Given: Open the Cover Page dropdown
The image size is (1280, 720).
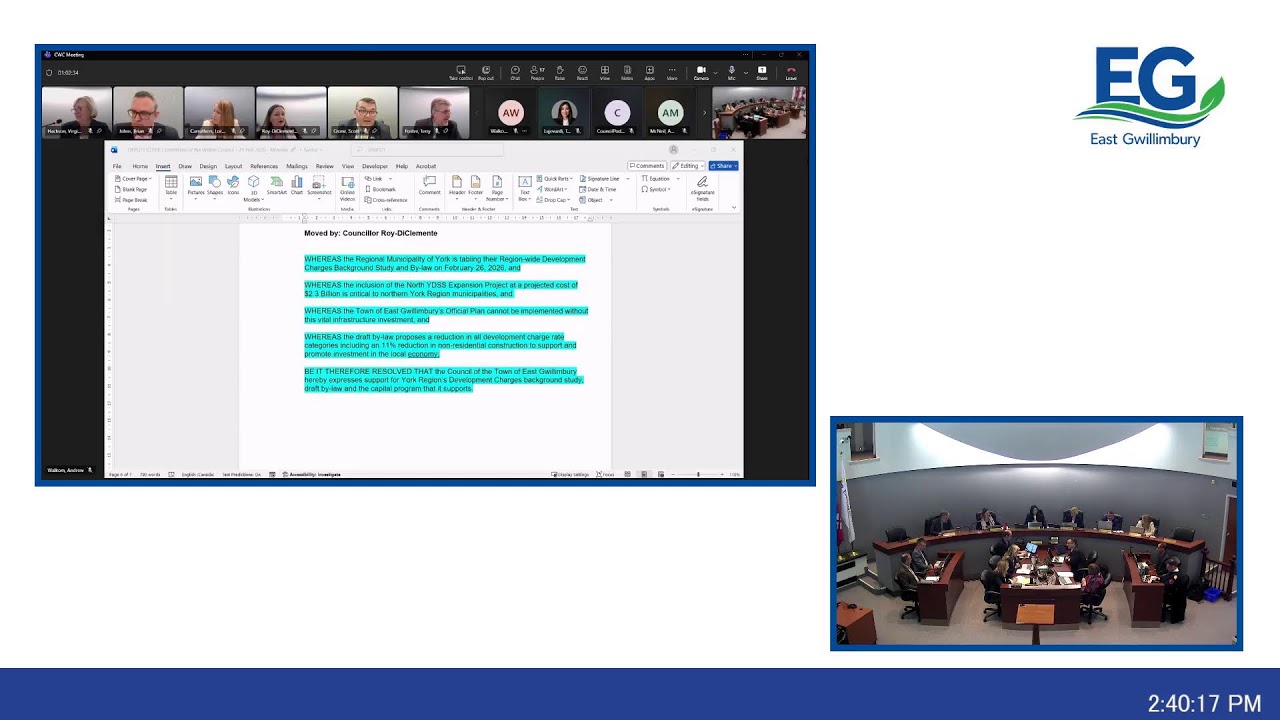Looking at the screenshot, I should point(133,179).
